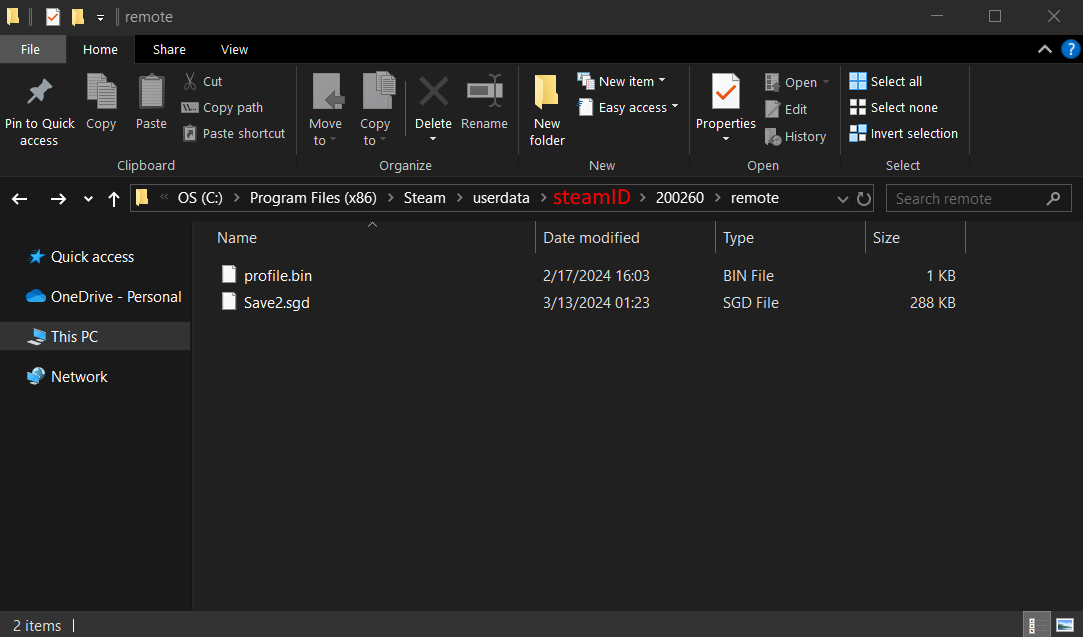Go back with the left arrow

[x=19, y=199]
